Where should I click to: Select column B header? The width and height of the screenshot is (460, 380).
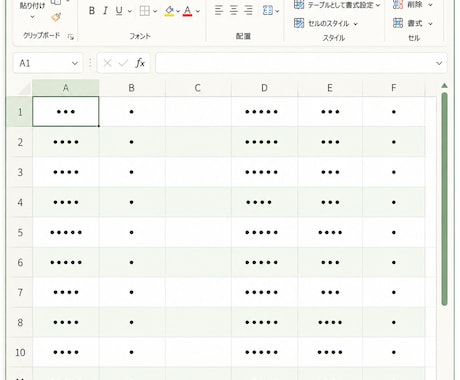click(x=132, y=88)
